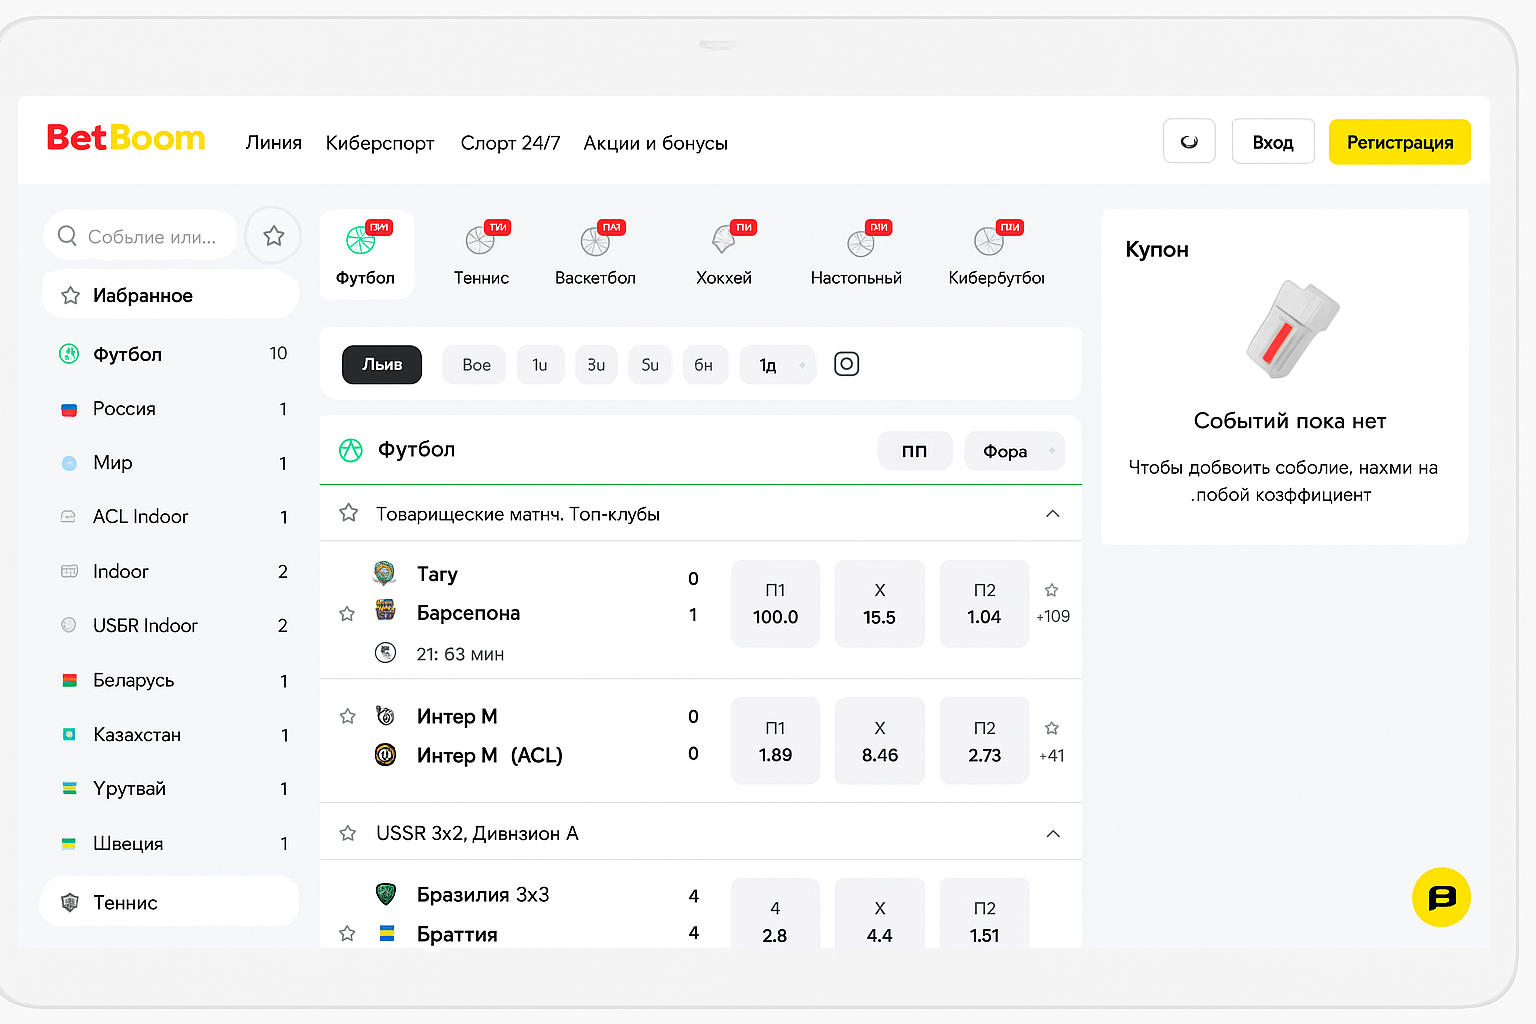Toggle favorite for Товарищеские матчи league

click(348, 513)
